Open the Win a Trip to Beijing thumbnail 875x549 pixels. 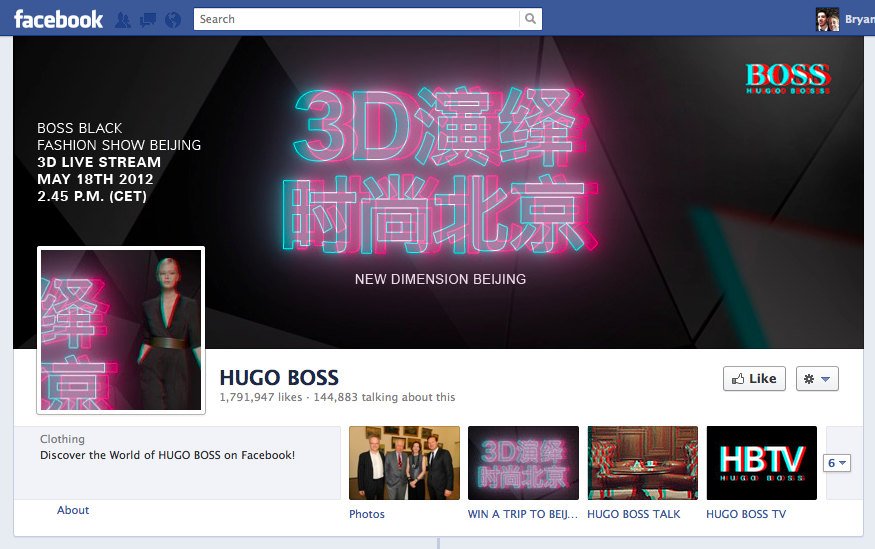pyautogui.click(x=523, y=463)
